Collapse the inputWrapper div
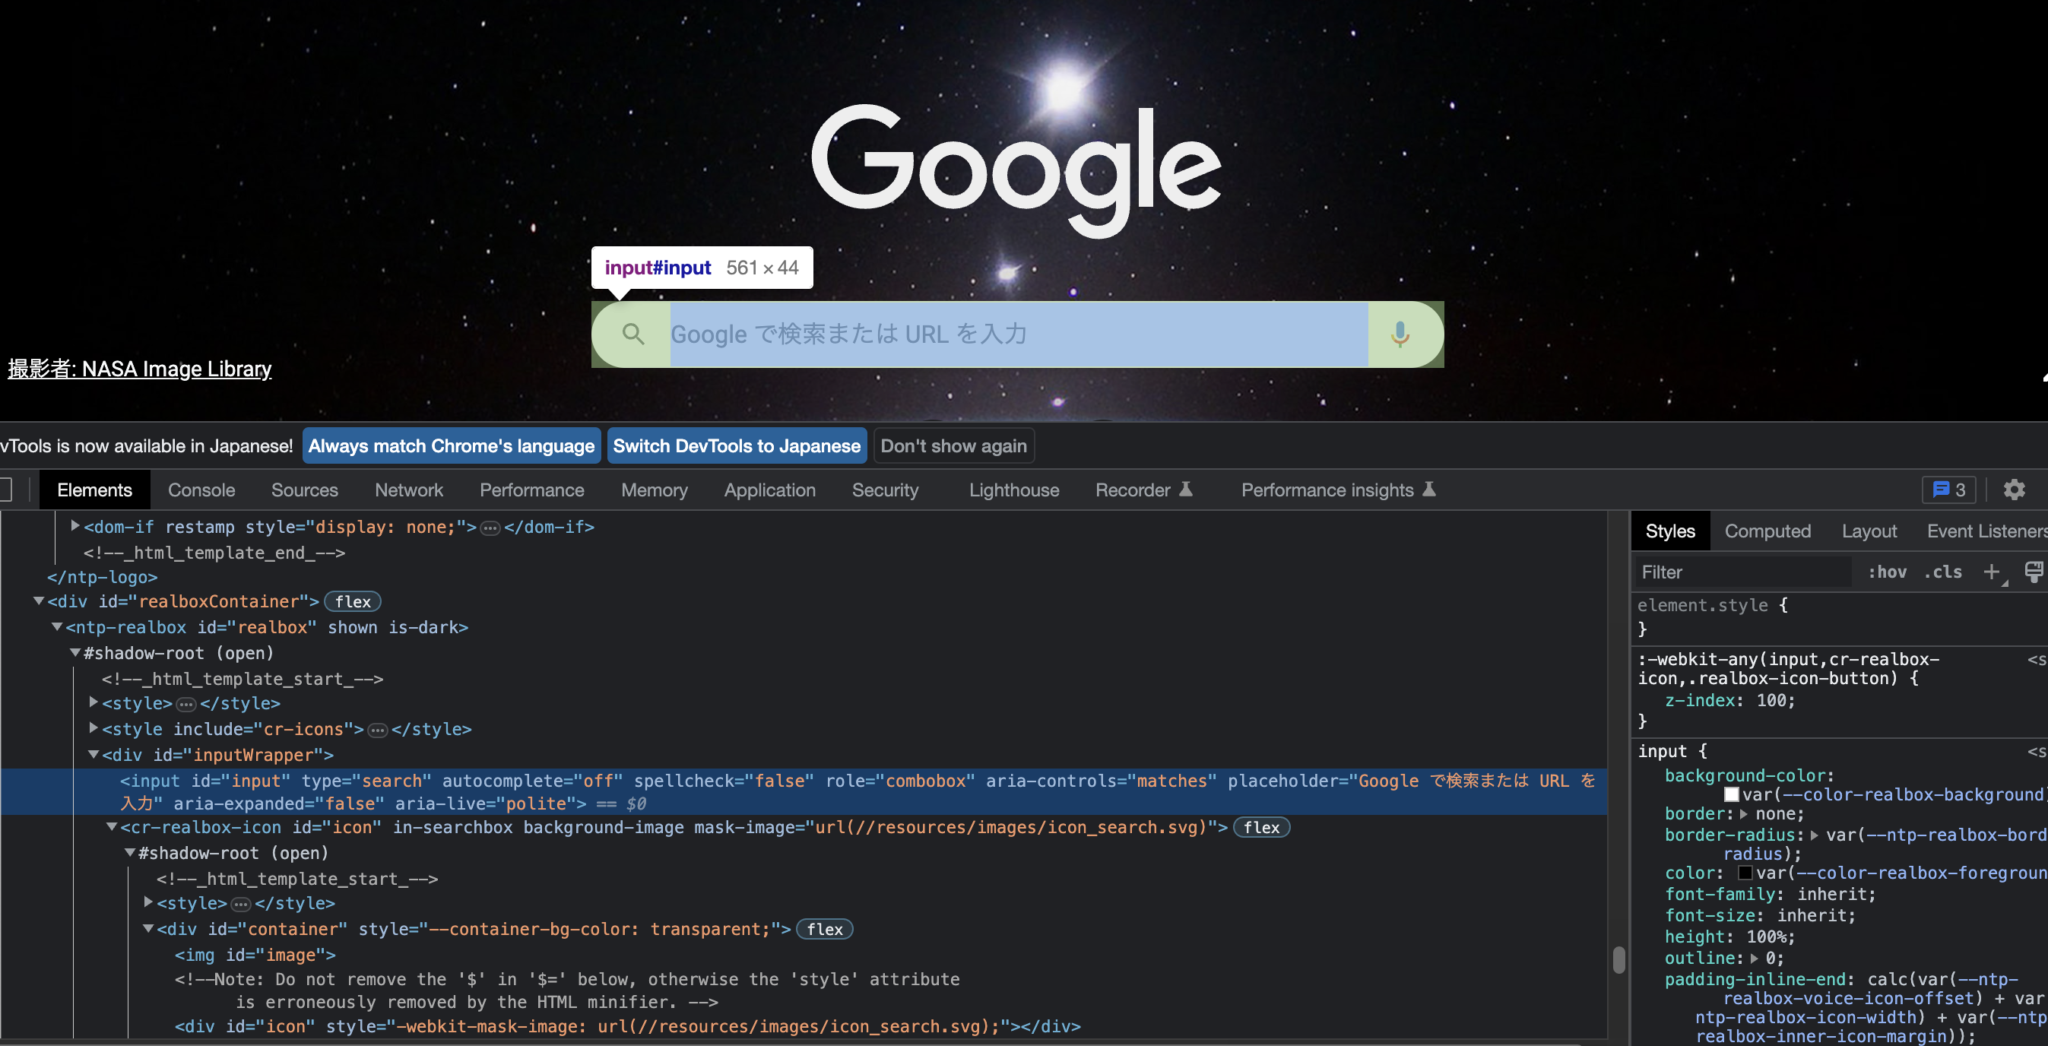 coord(93,754)
